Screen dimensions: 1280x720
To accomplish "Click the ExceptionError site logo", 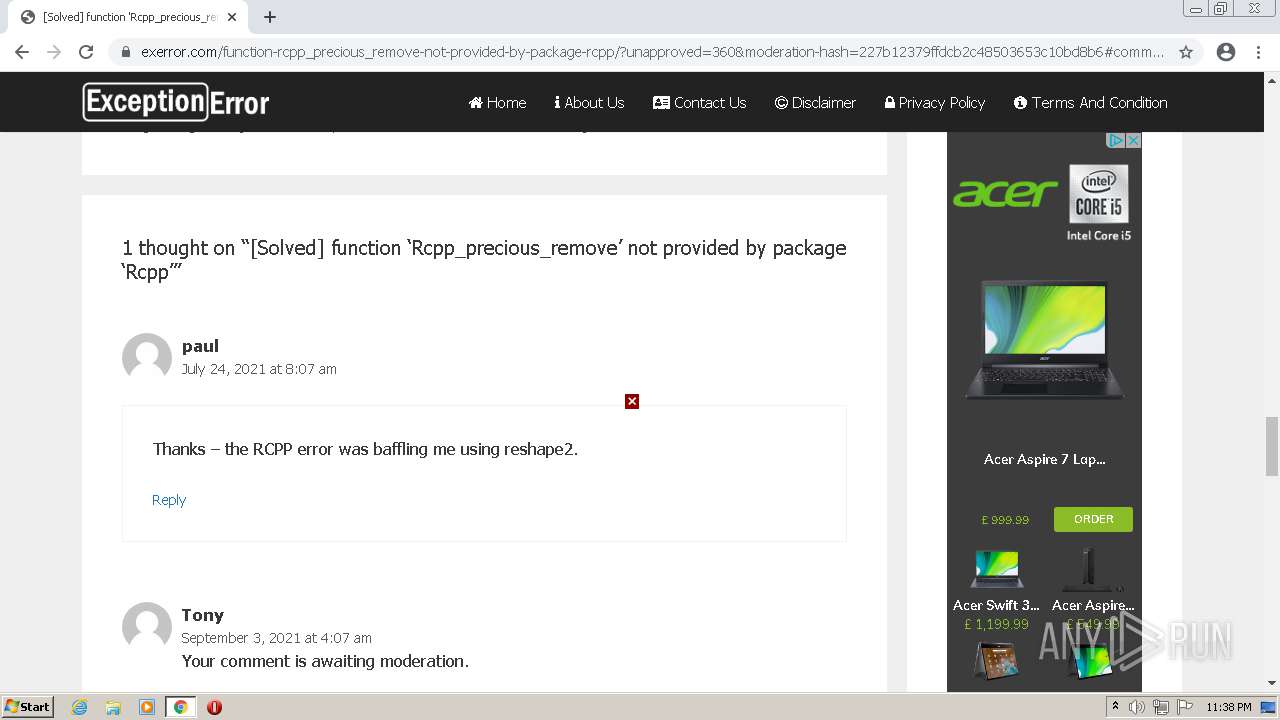I will point(176,102).
